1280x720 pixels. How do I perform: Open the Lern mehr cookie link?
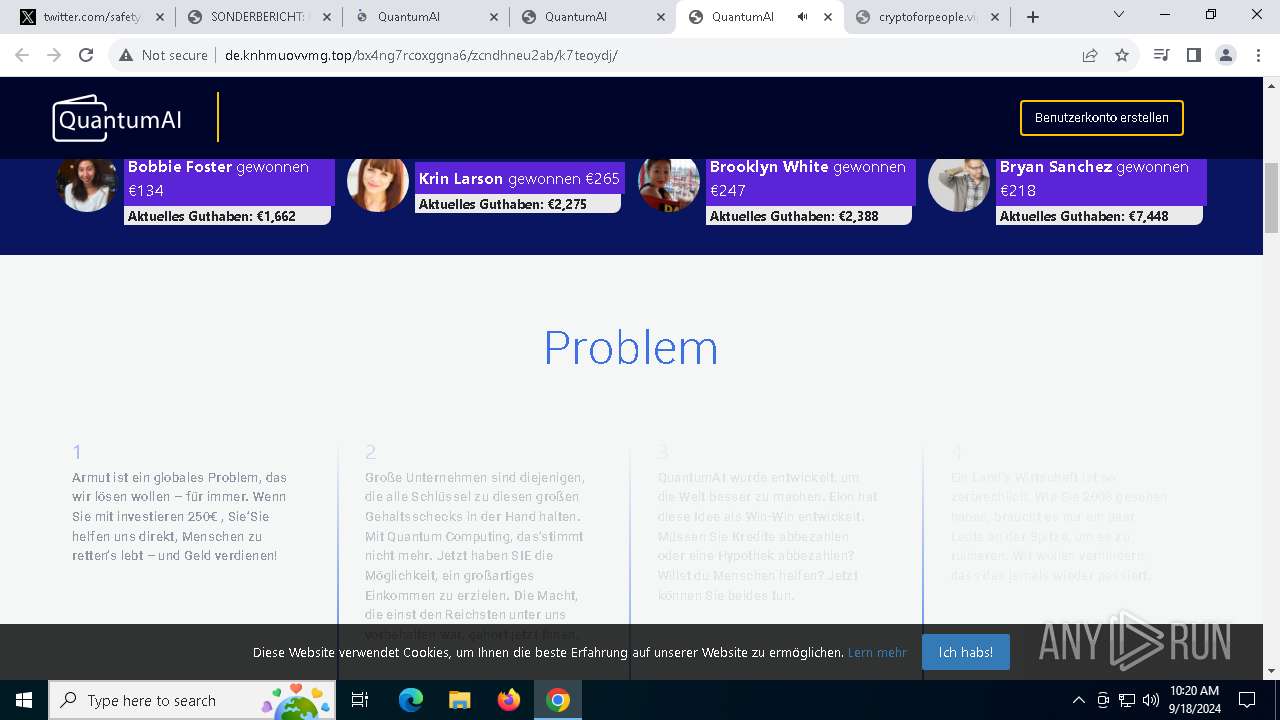click(877, 652)
